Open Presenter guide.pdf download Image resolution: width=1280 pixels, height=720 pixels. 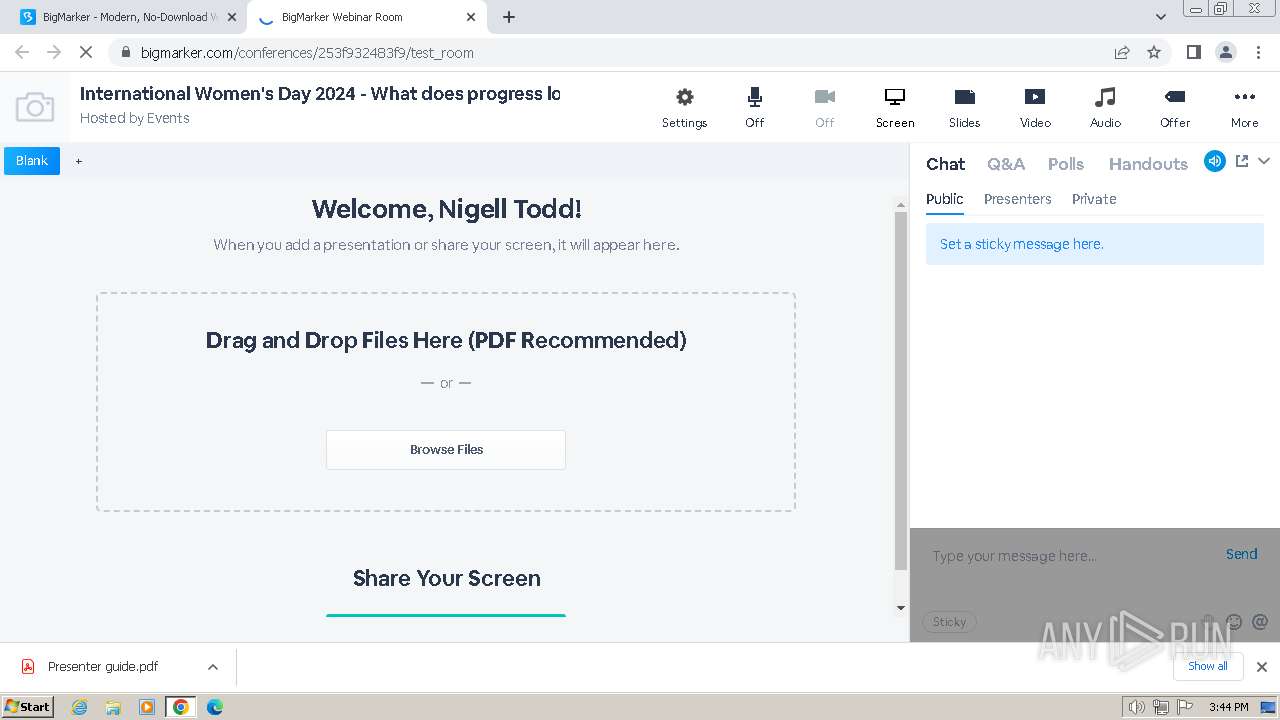coord(103,667)
